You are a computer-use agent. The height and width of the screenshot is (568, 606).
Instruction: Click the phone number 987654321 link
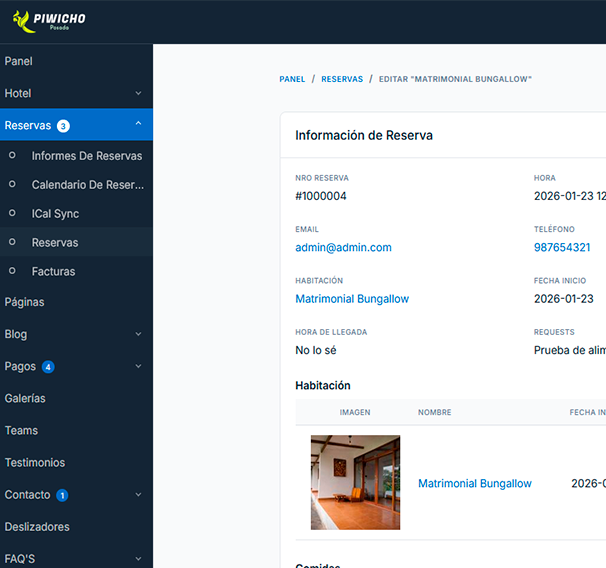tap(562, 247)
